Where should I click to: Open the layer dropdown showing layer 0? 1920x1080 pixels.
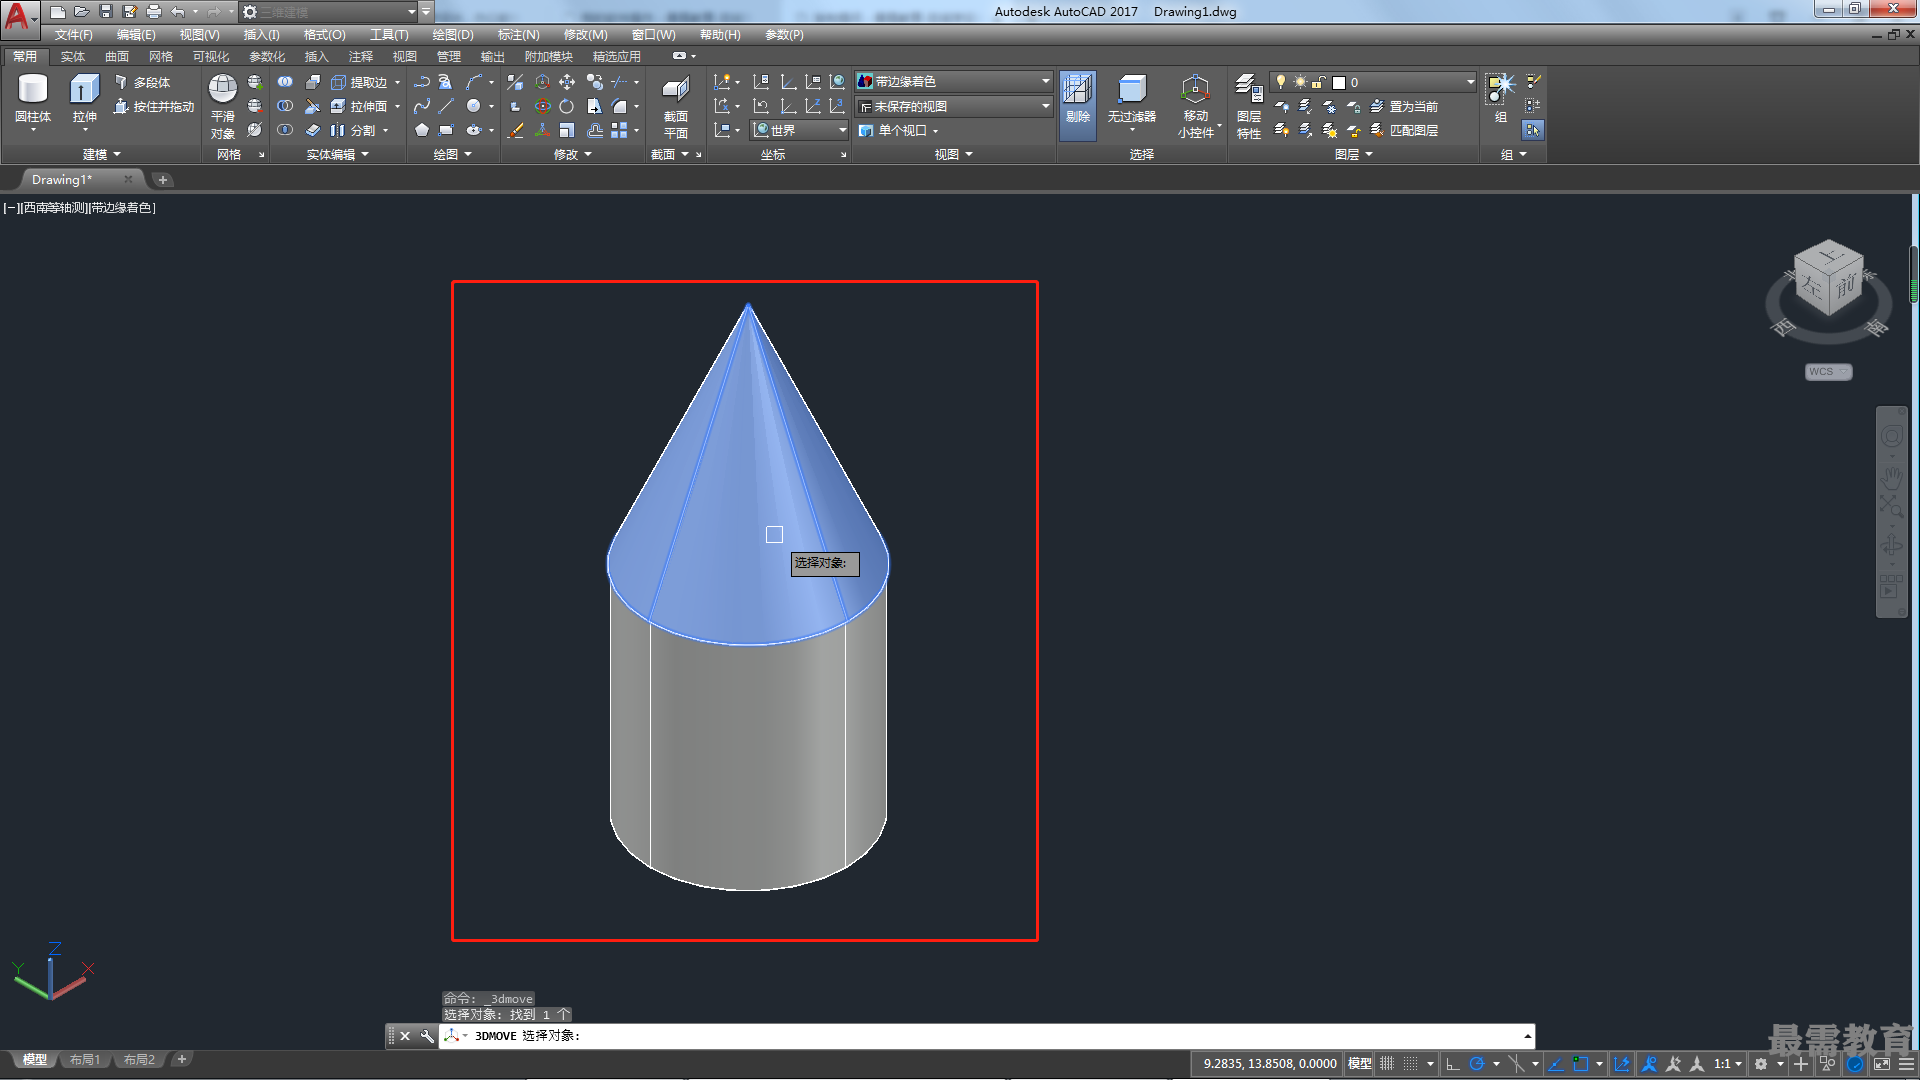pos(1373,82)
